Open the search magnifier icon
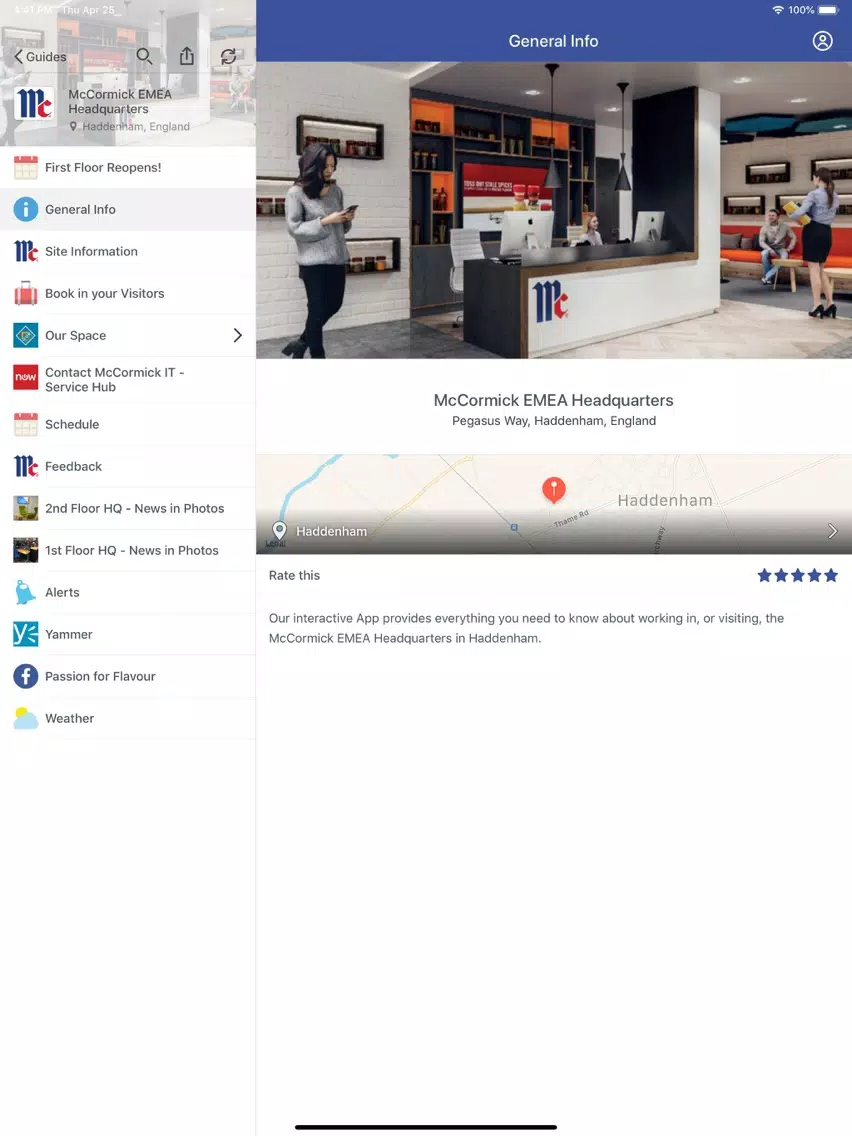The image size is (852, 1136). click(x=144, y=57)
